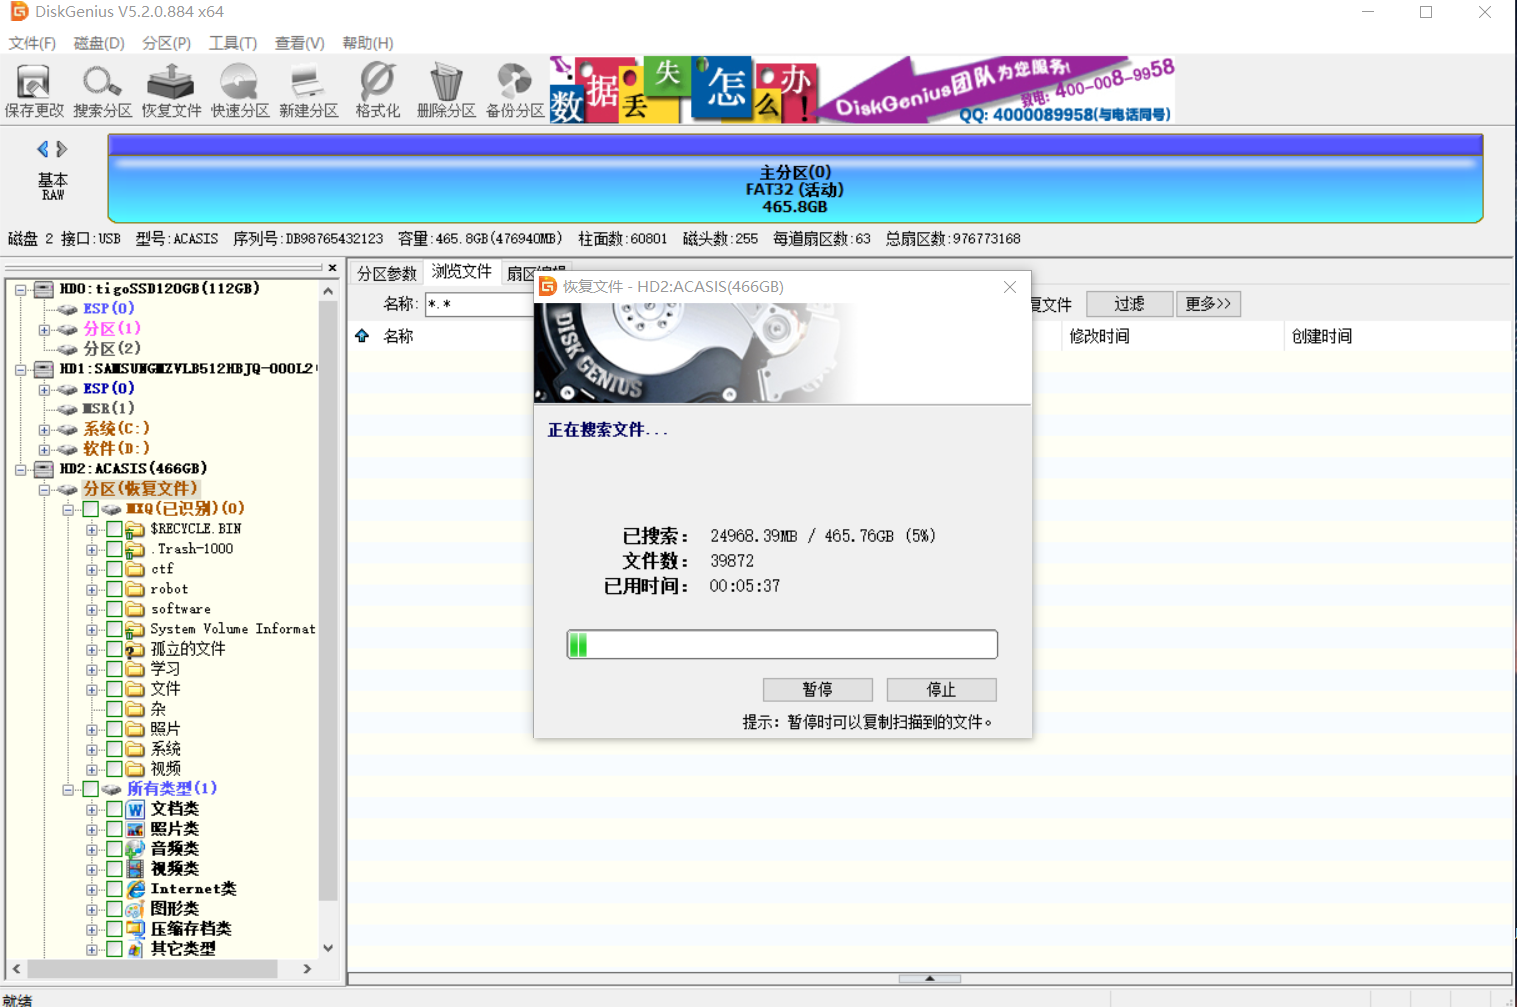Check the $RECYCLE.BIN checkbox
1517x1007 pixels.
click(x=114, y=529)
